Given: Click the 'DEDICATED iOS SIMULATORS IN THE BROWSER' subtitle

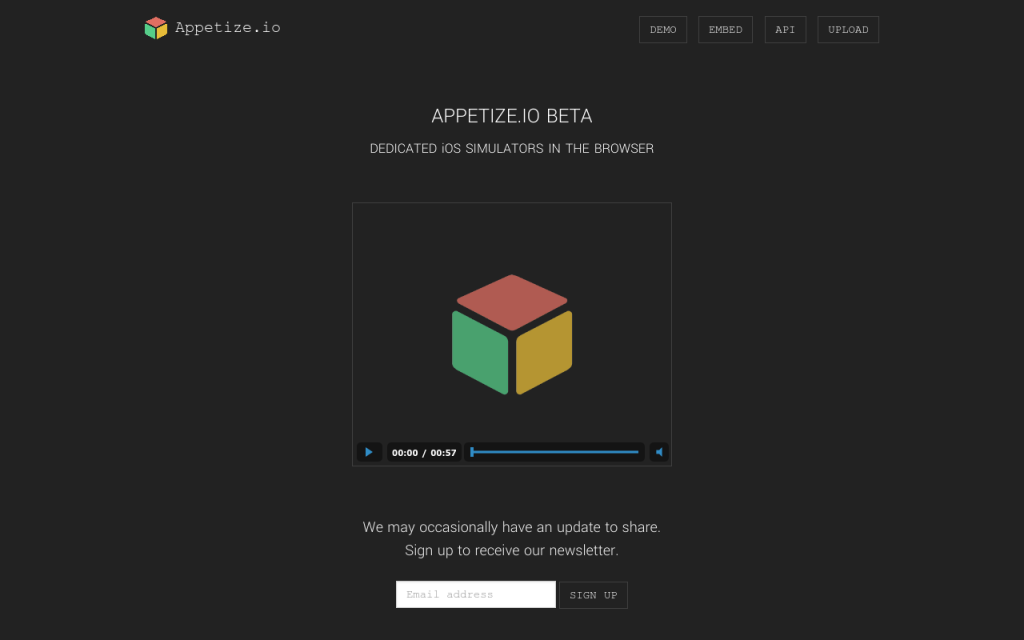Looking at the screenshot, I should click(x=512, y=148).
